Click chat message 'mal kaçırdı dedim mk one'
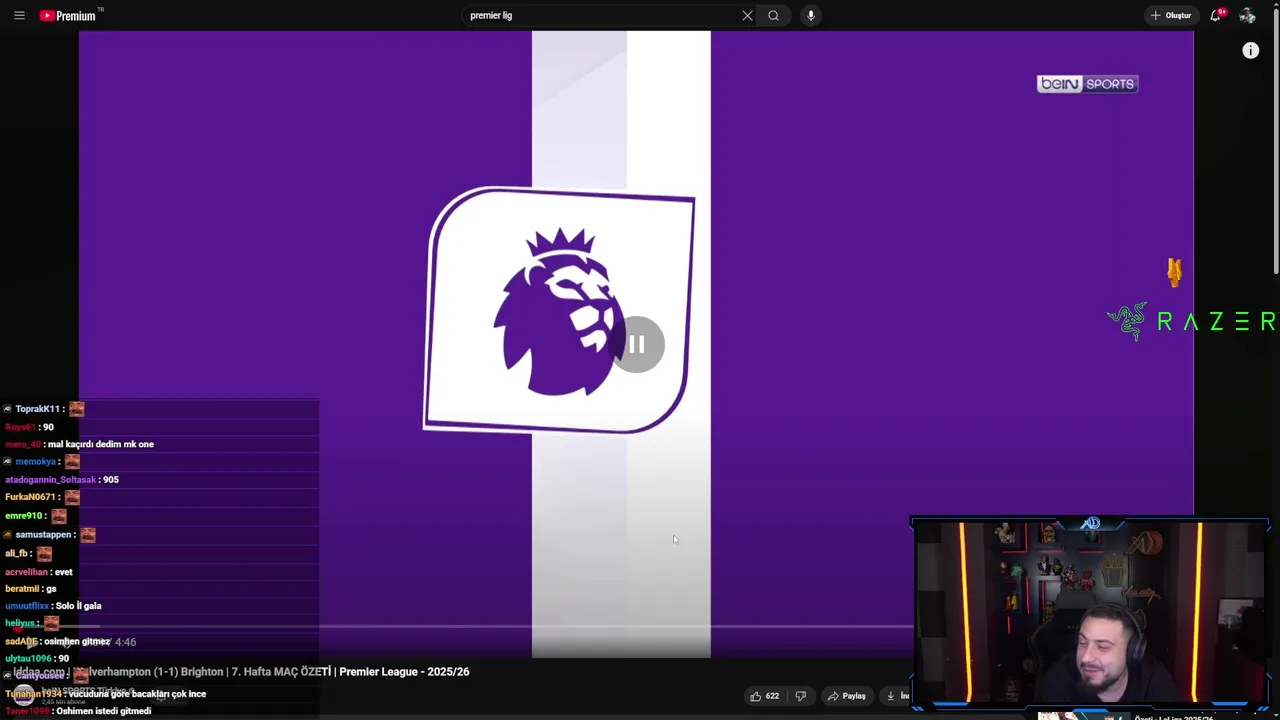Image resolution: width=1280 pixels, height=720 pixels. [x=99, y=444]
